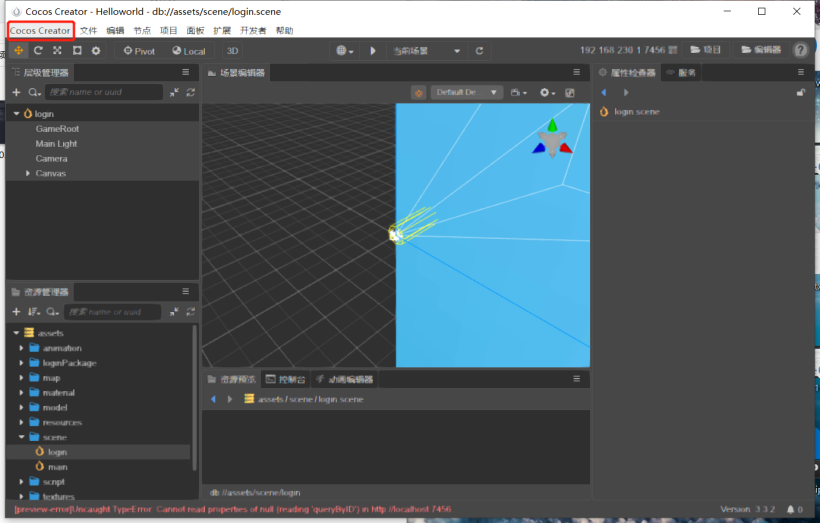Viewport: 820px width, 523px height.
Task: Open the hierarchy search type magnifier
Action: [34, 92]
